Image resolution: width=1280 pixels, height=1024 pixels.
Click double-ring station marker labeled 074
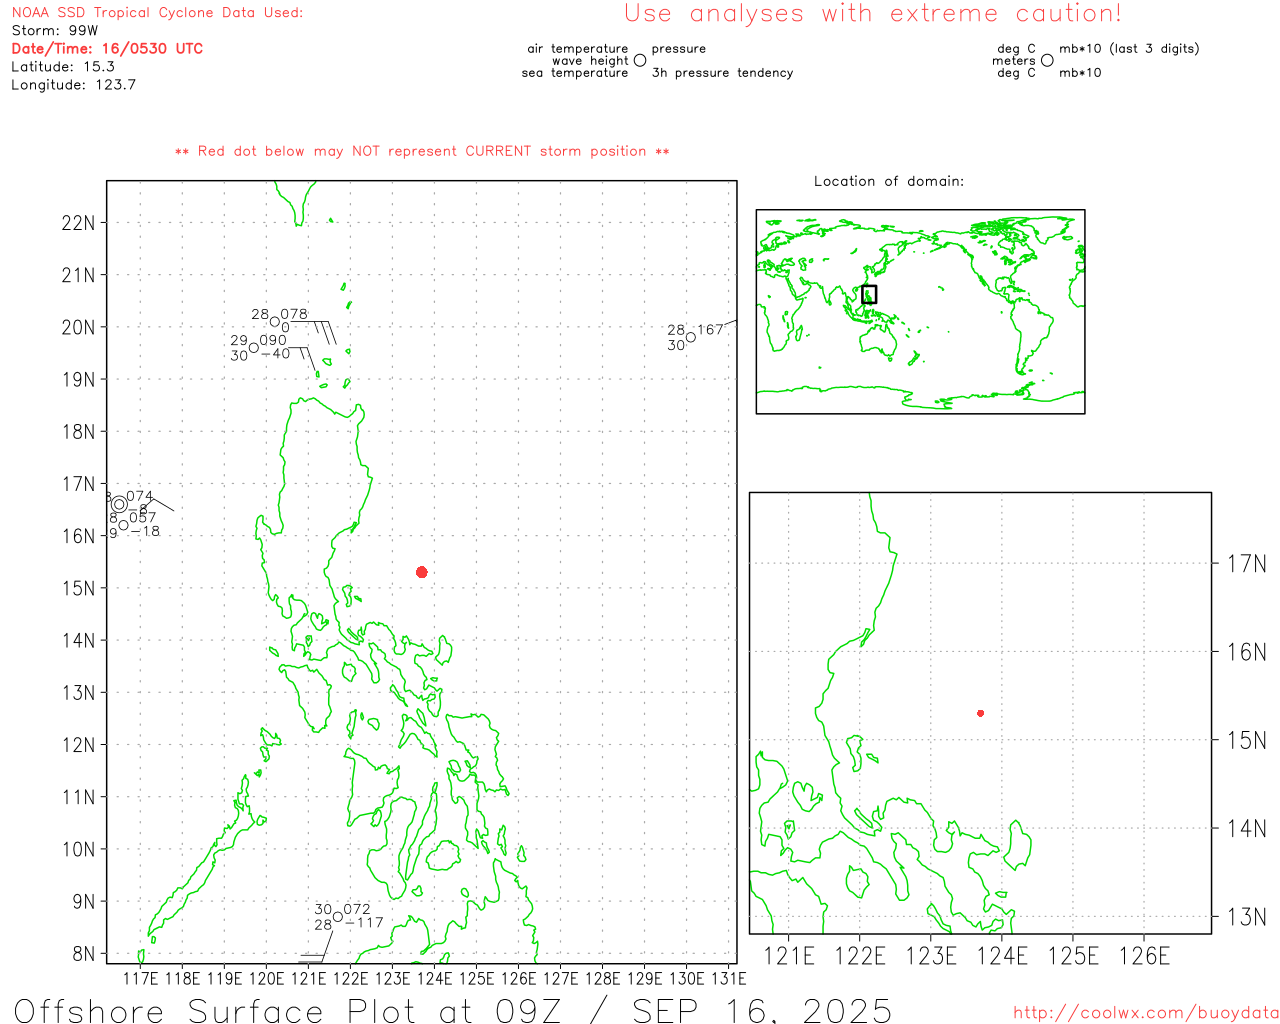(120, 504)
